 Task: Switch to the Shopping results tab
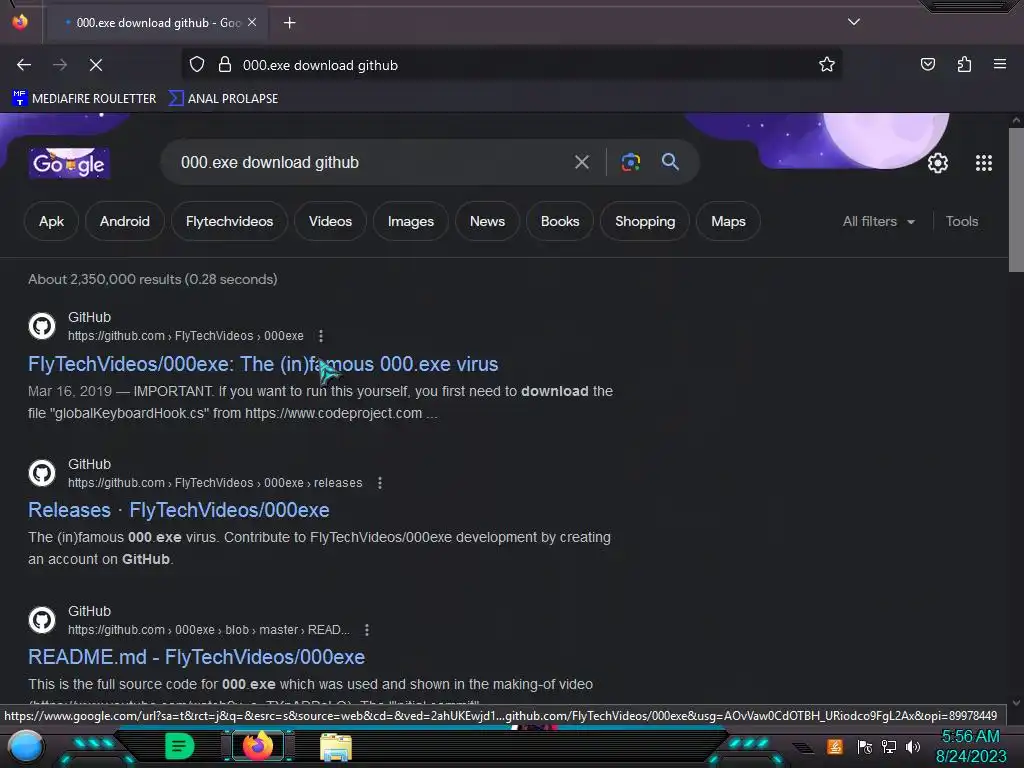(645, 221)
